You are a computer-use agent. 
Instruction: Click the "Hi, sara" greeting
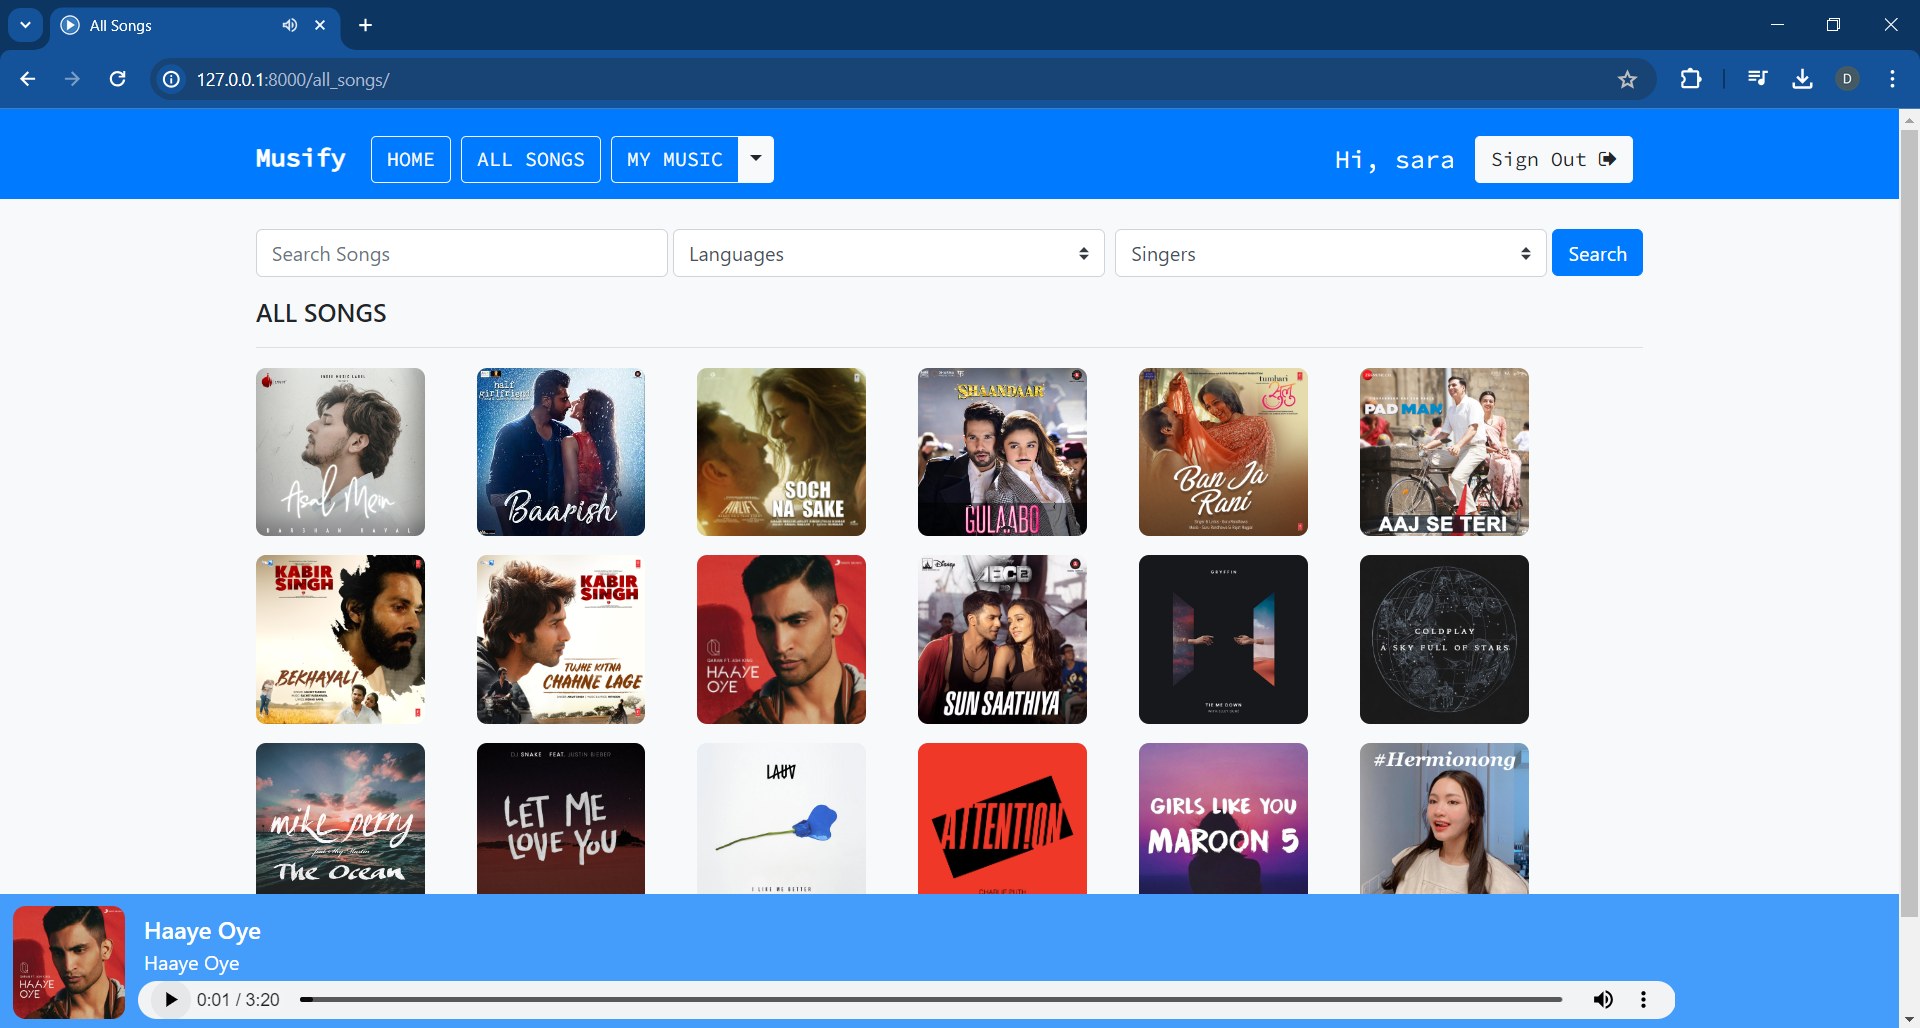[1394, 160]
